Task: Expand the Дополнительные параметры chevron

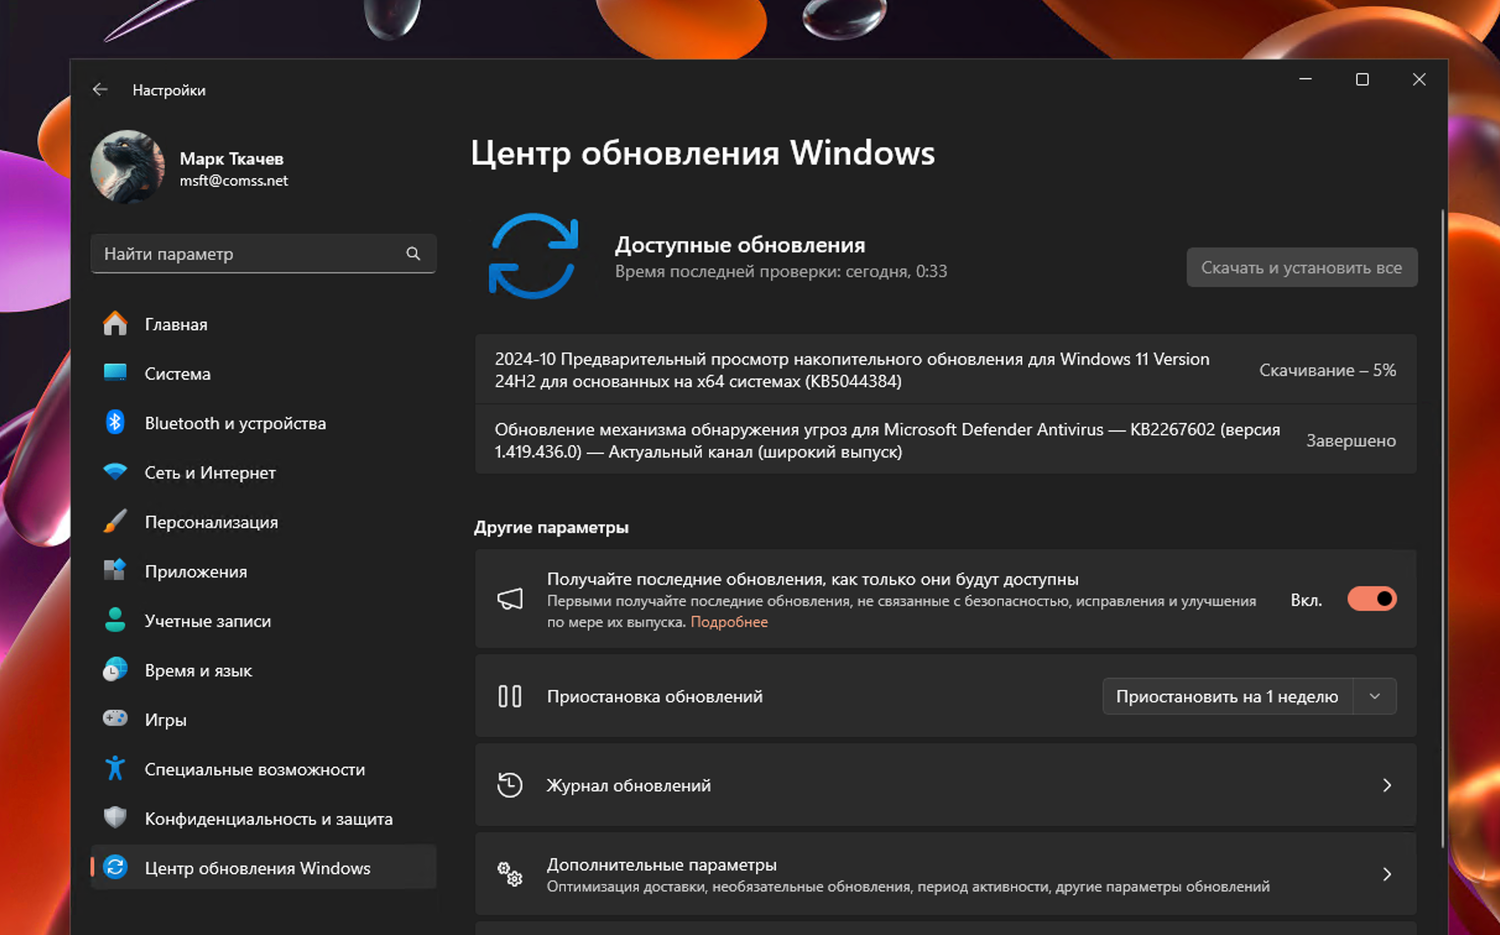Action: [1387, 874]
